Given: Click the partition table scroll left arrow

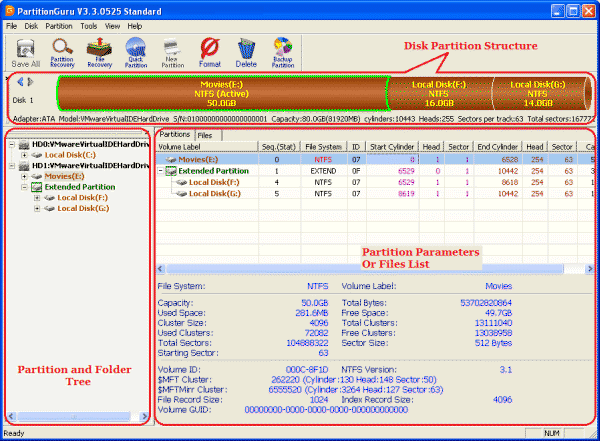Looking at the screenshot, I should (161, 269).
